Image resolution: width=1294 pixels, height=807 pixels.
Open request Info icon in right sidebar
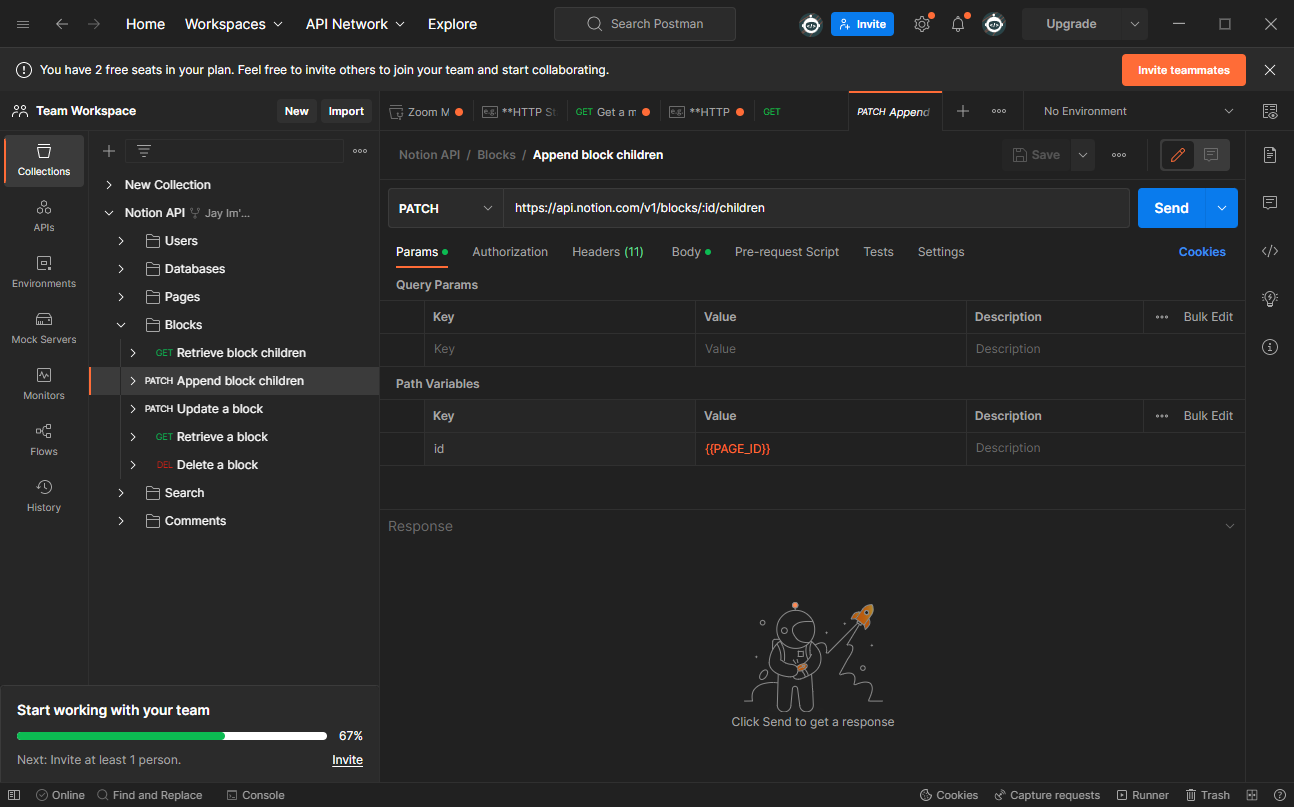(x=1270, y=347)
